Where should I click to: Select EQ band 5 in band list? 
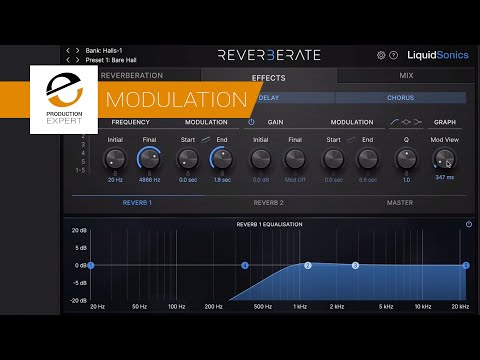coord(83,162)
